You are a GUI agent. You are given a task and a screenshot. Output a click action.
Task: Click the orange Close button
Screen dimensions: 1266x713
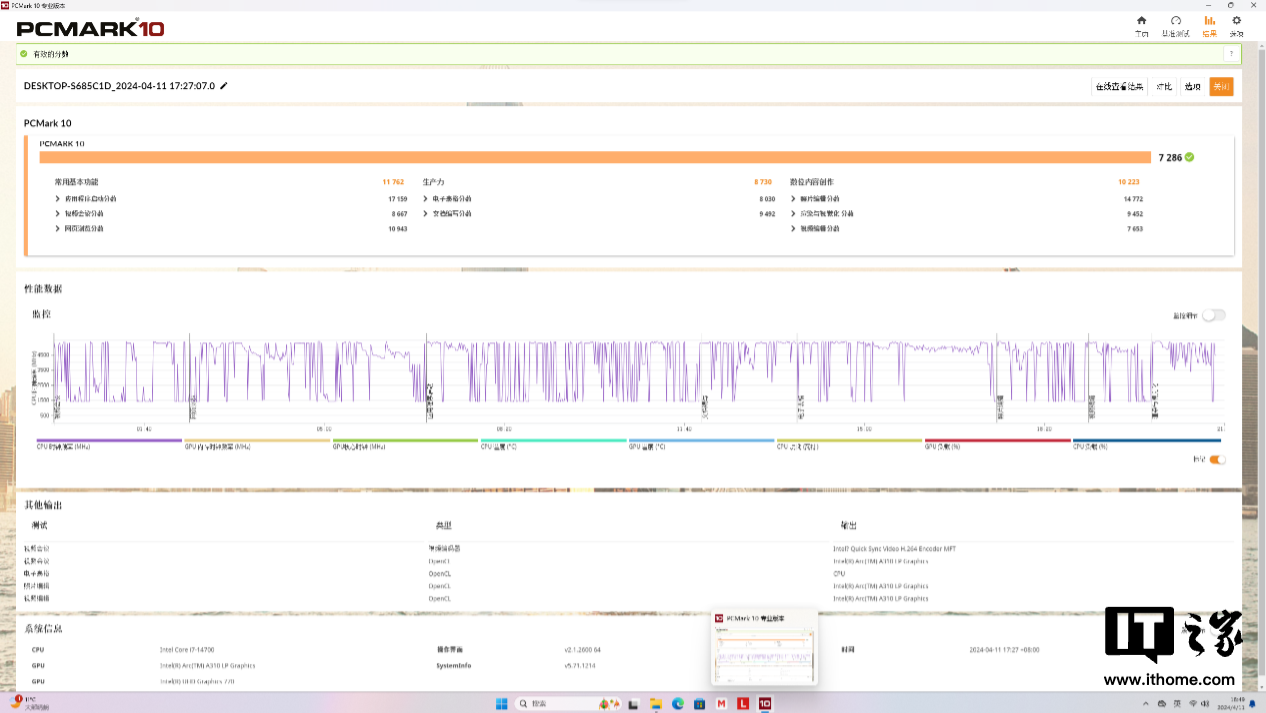[1221, 87]
